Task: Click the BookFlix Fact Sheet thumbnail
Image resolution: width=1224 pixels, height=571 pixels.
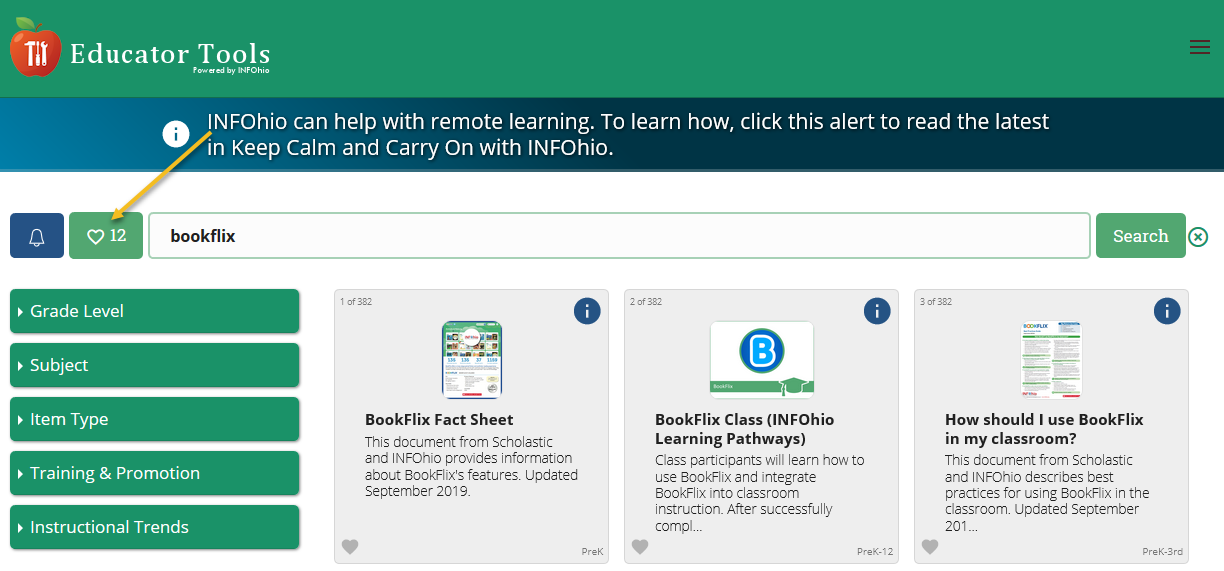Action: click(472, 360)
